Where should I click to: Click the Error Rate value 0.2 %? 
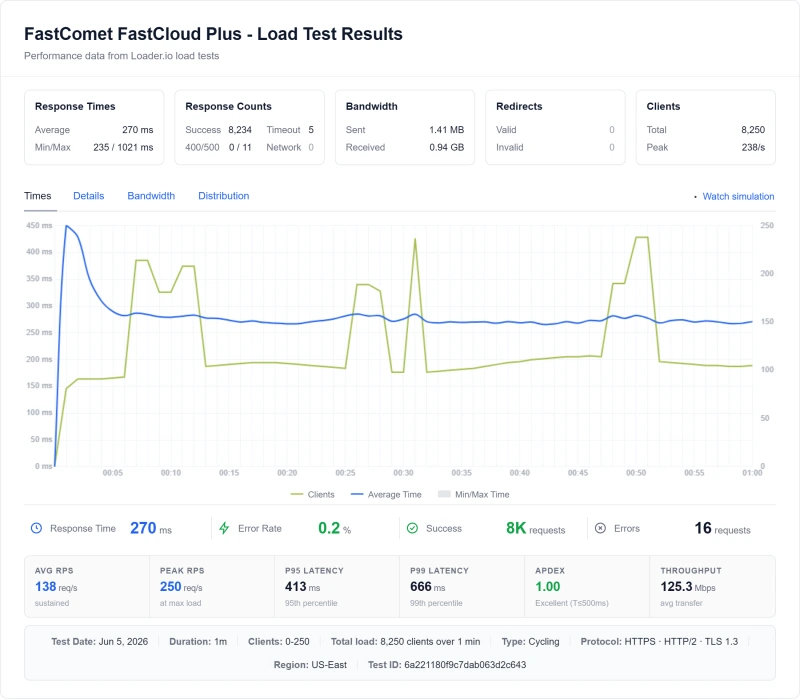[334, 528]
